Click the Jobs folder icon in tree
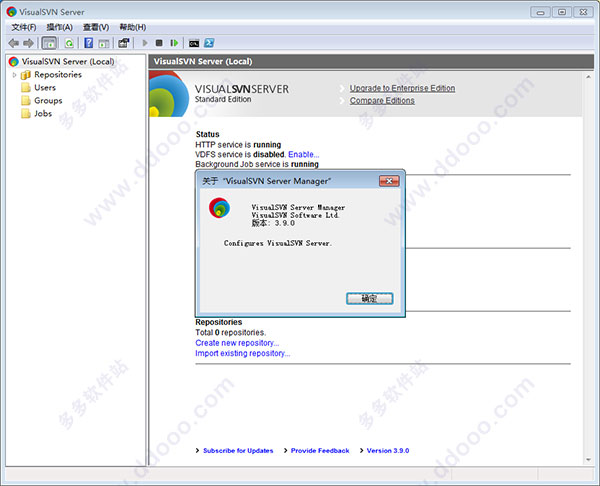This screenshot has width=600, height=486. [26, 114]
